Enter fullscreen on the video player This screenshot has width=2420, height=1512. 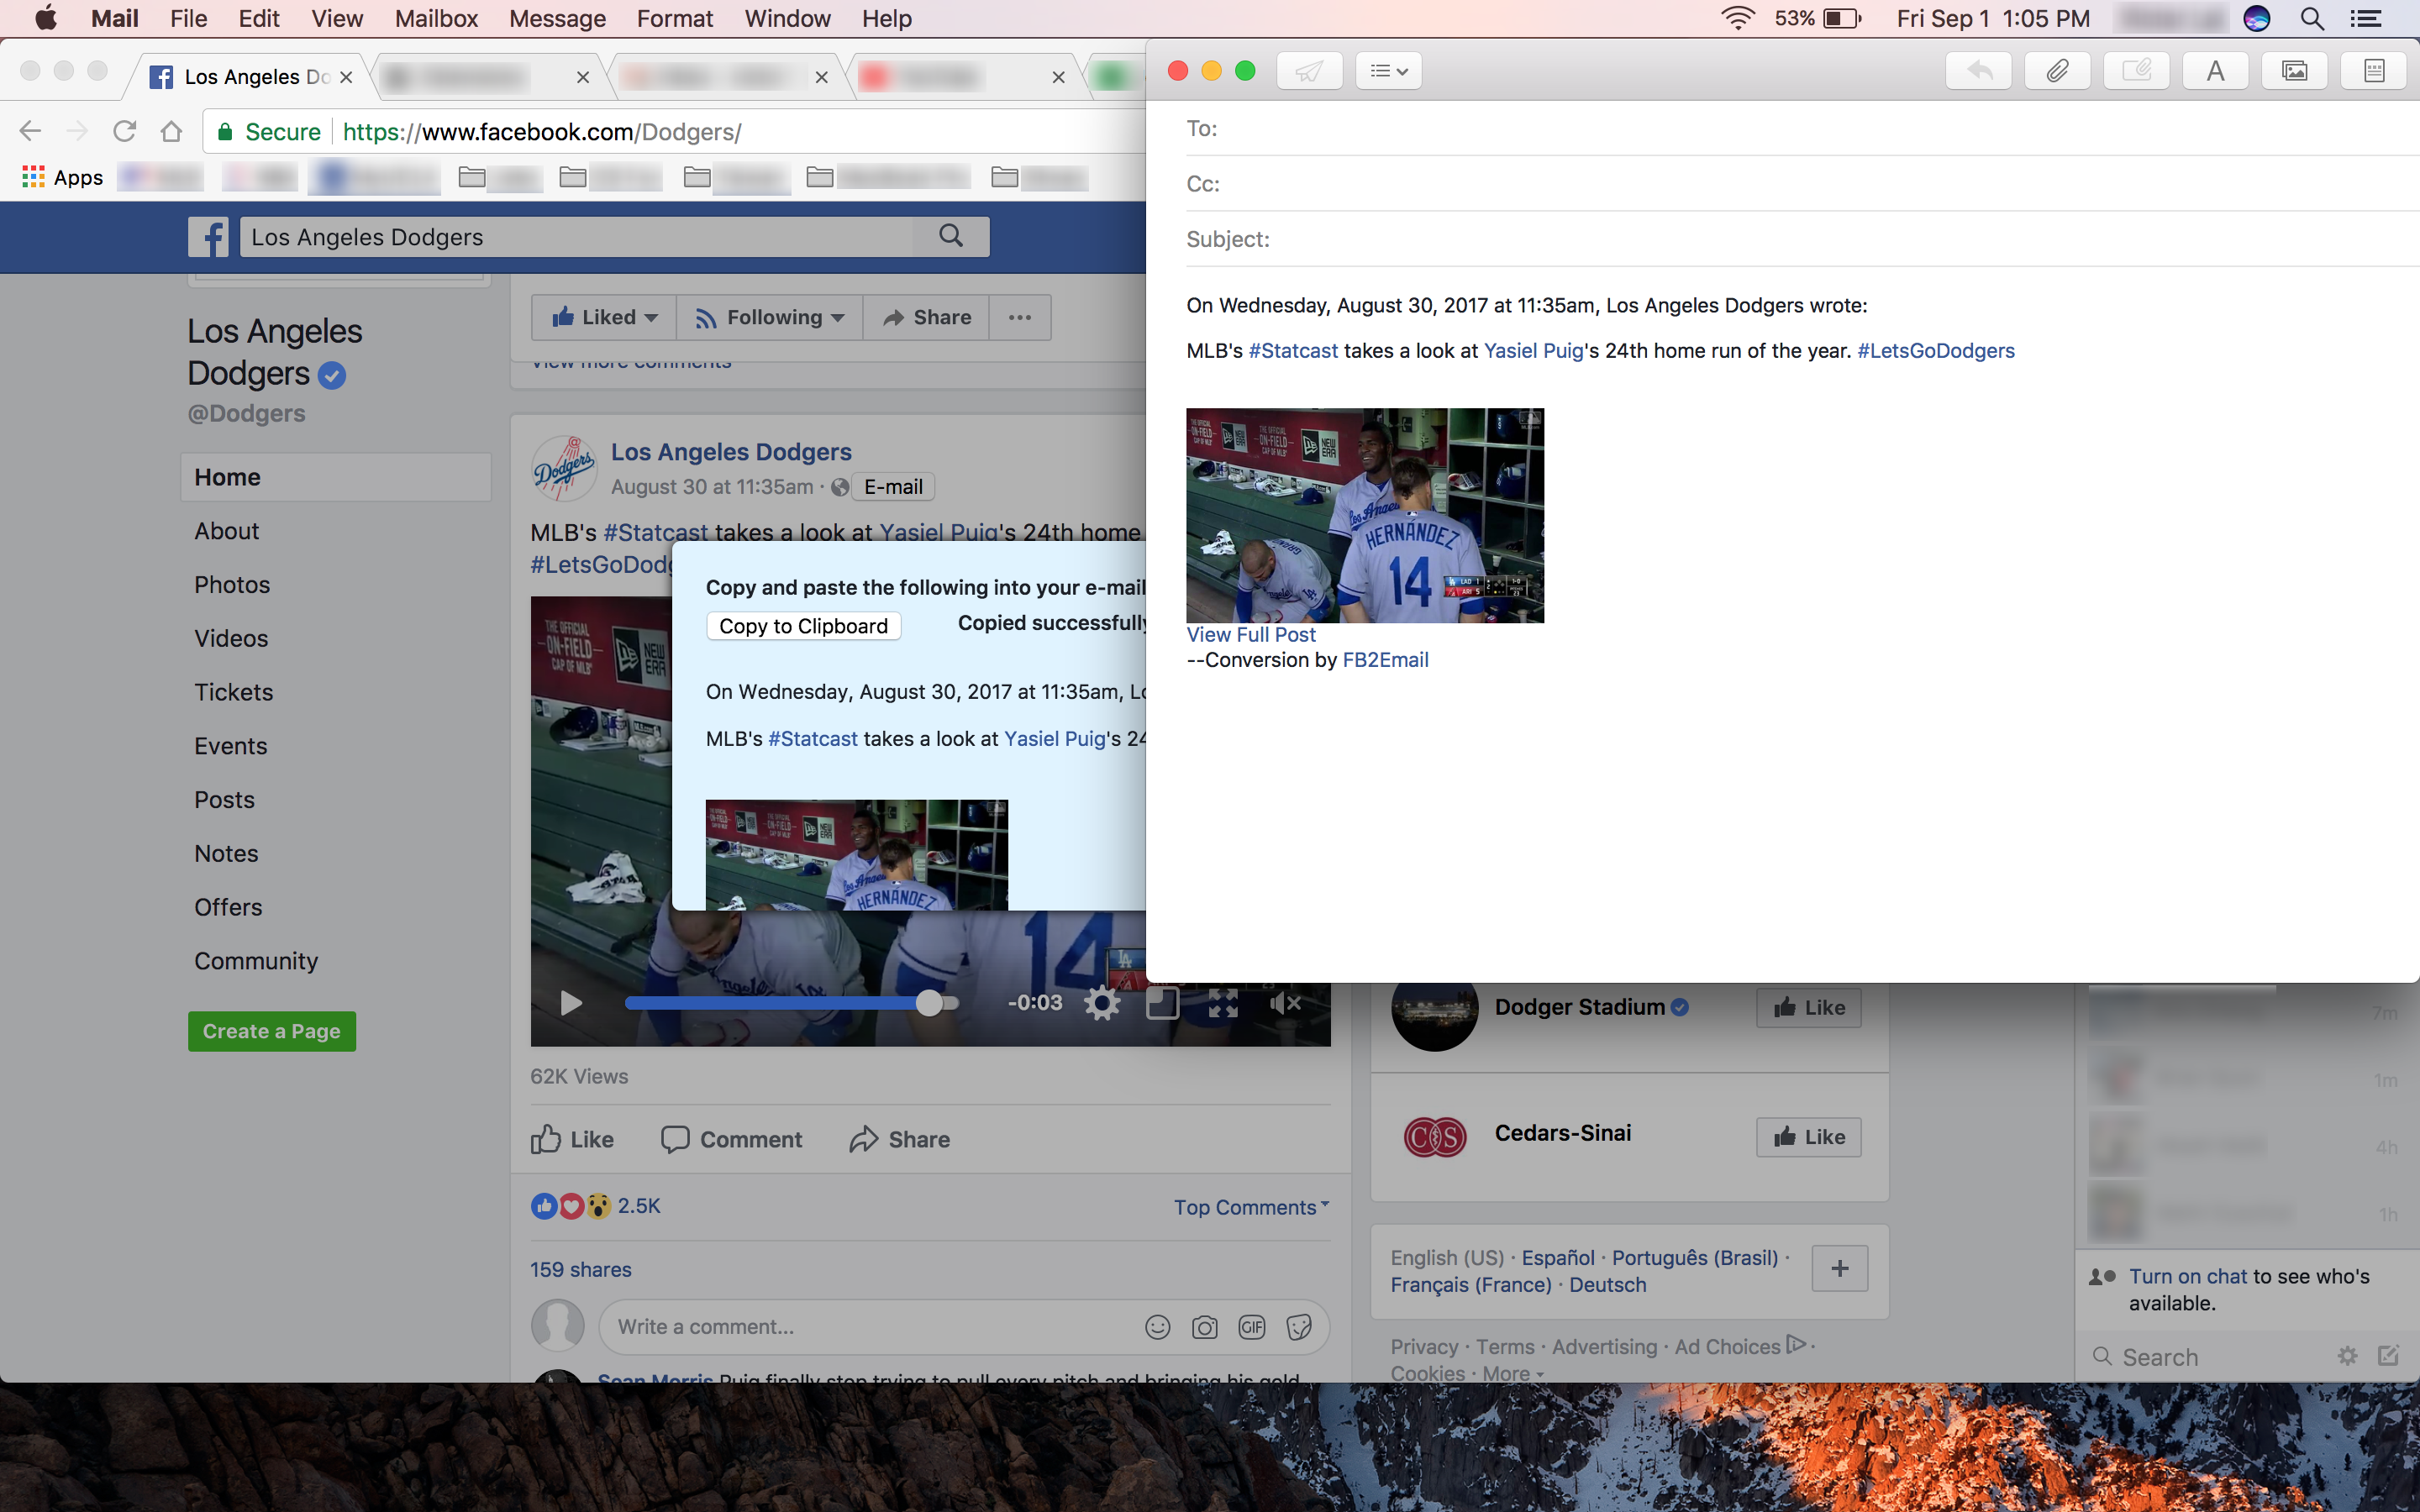pos(1223,1003)
